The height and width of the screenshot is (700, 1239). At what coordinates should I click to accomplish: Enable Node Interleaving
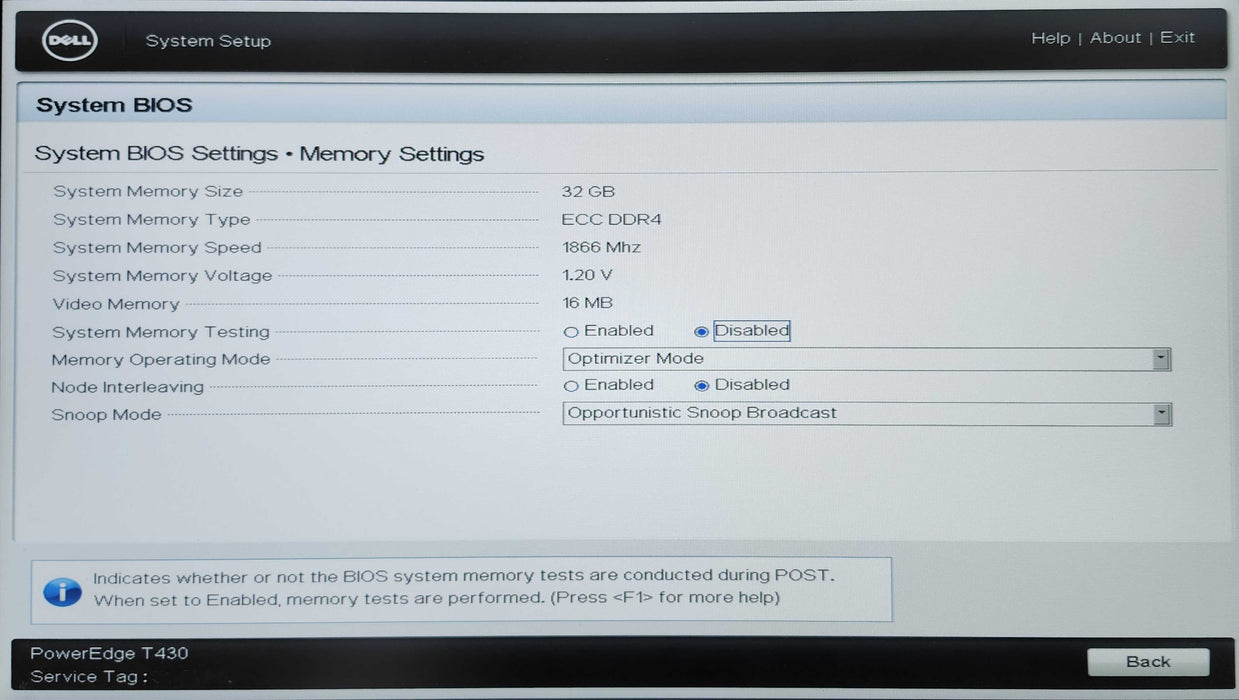point(571,385)
